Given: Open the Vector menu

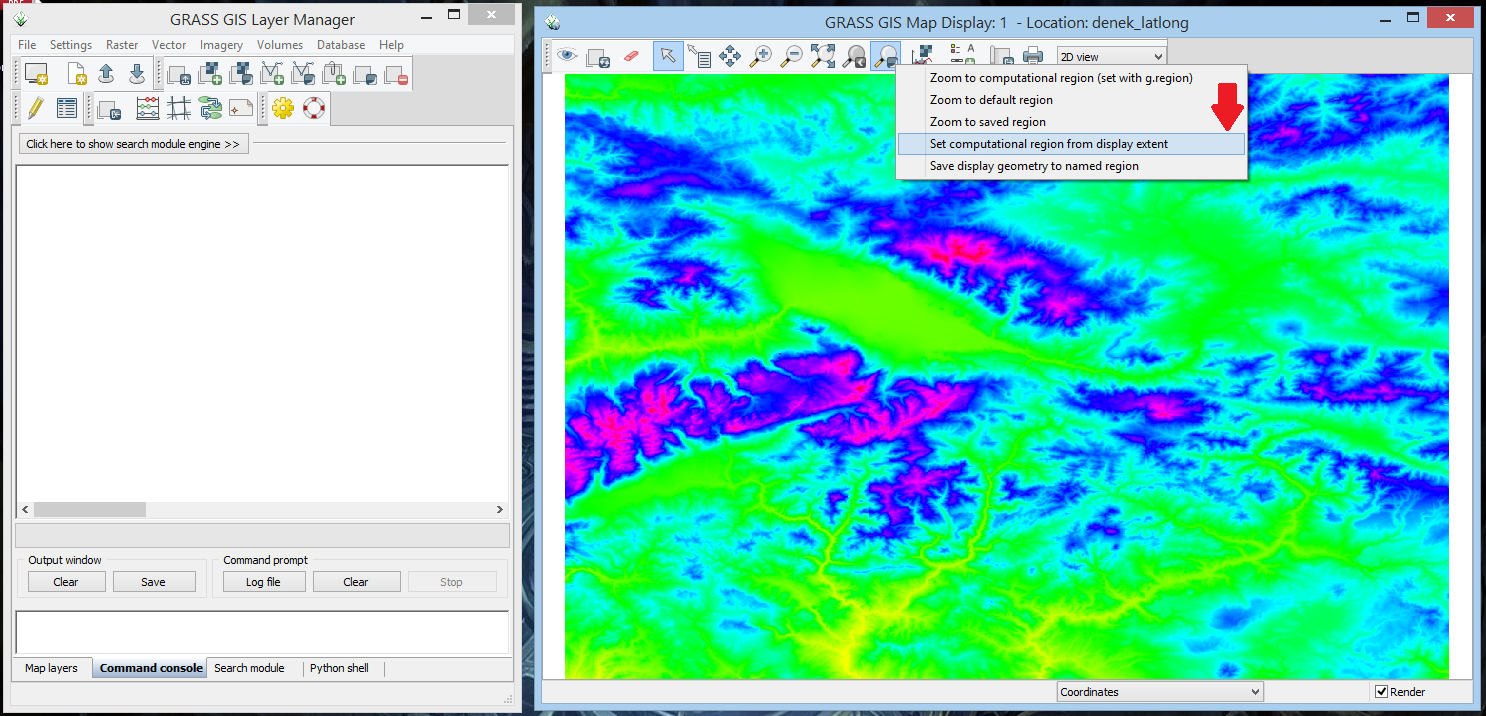Looking at the screenshot, I should coord(169,45).
